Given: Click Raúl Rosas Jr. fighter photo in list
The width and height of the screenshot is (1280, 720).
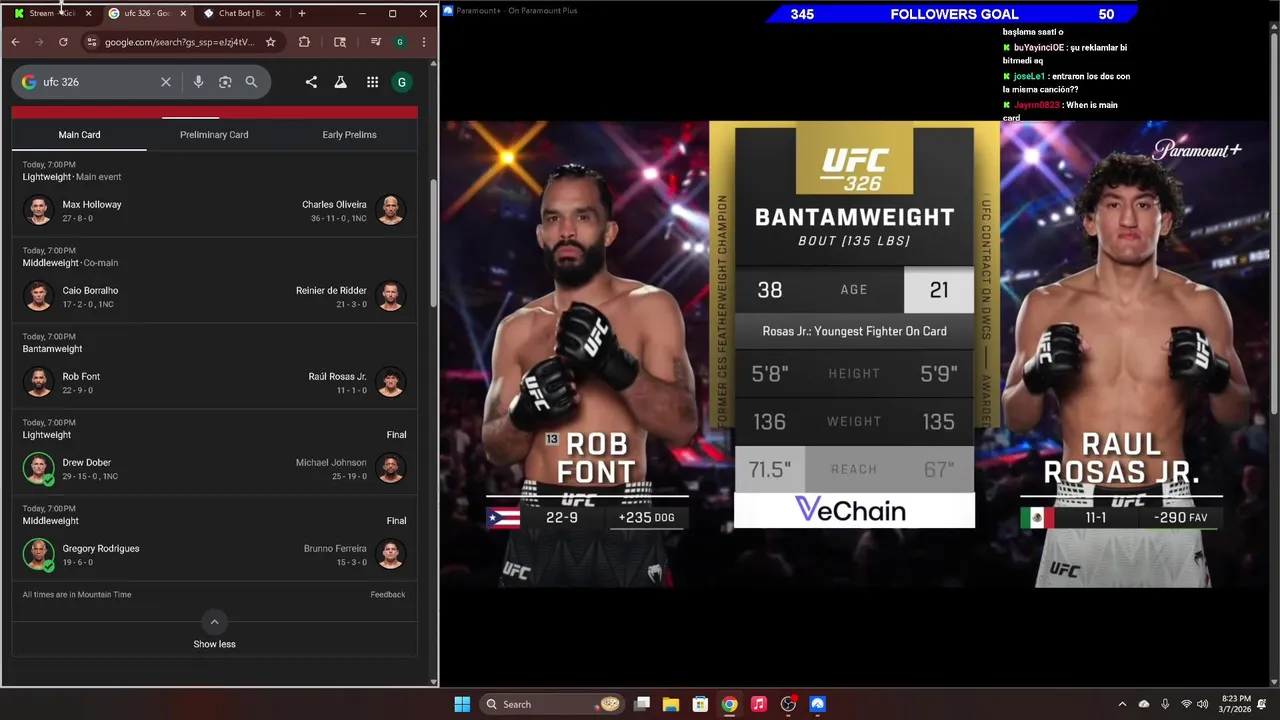Looking at the screenshot, I should pos(390,382).
